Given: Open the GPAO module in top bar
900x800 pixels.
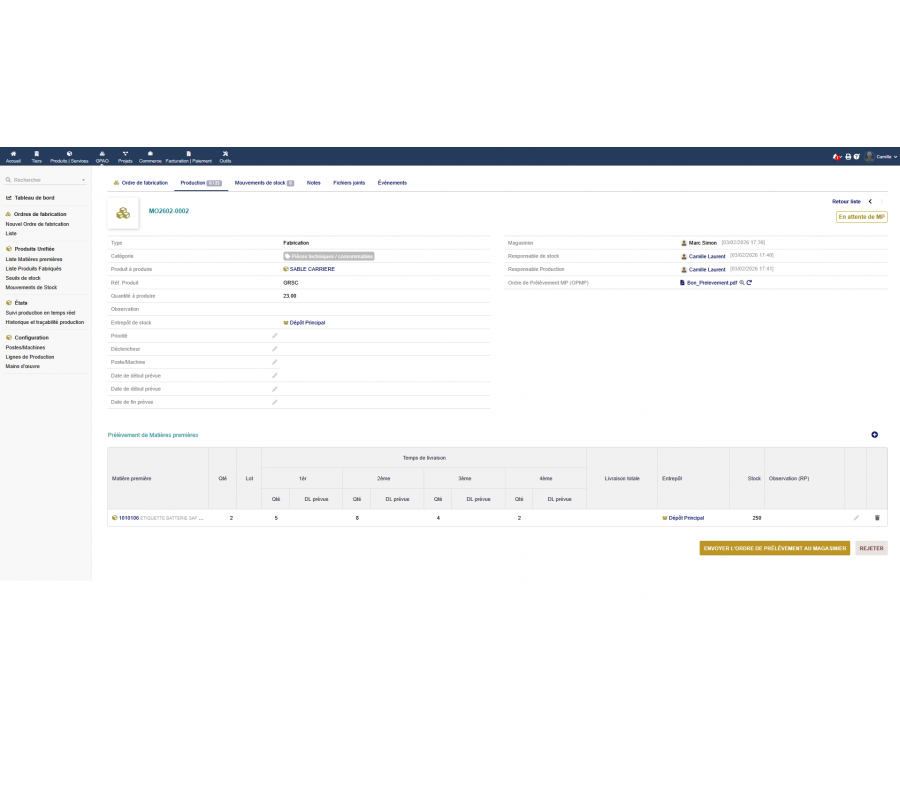Looking at the screenshot, I should pyautogui.click(x=102, y=156).
